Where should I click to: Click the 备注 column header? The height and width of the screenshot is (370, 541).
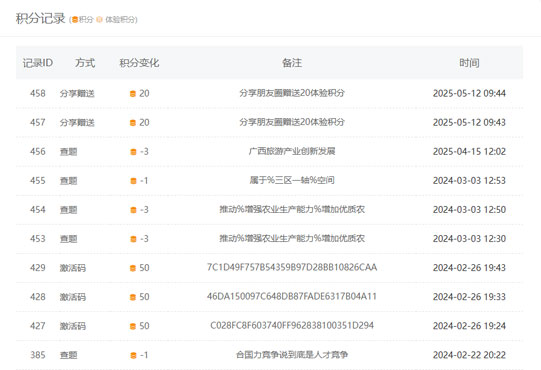point(292,63)
